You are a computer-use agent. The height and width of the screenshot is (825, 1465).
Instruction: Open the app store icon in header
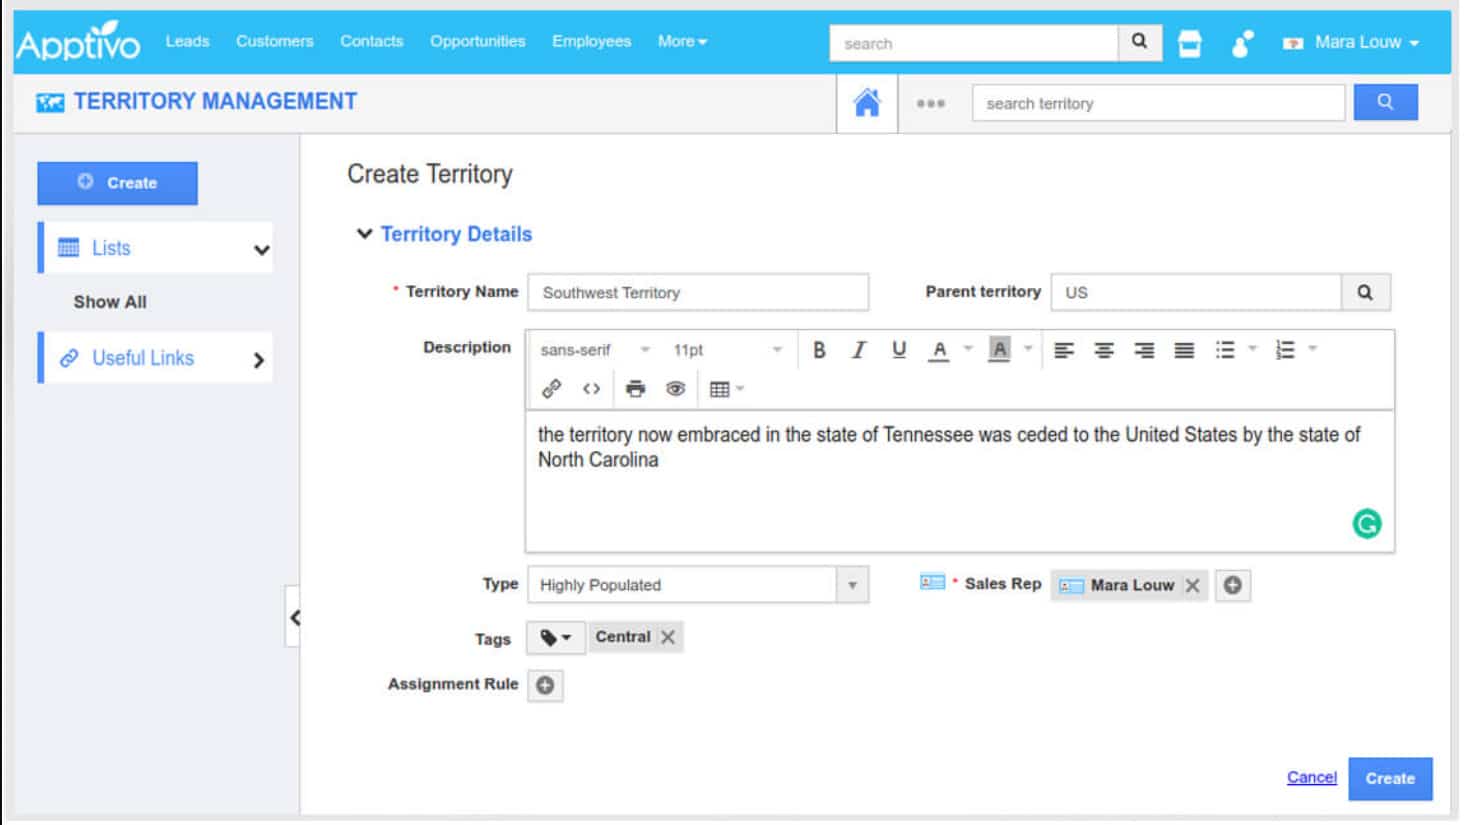coord(1189,43)
